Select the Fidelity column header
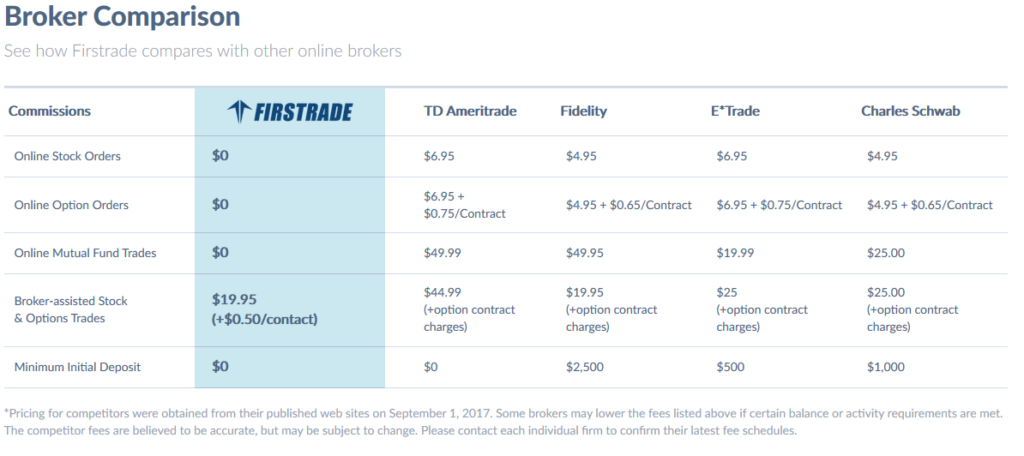 [584, 111]
